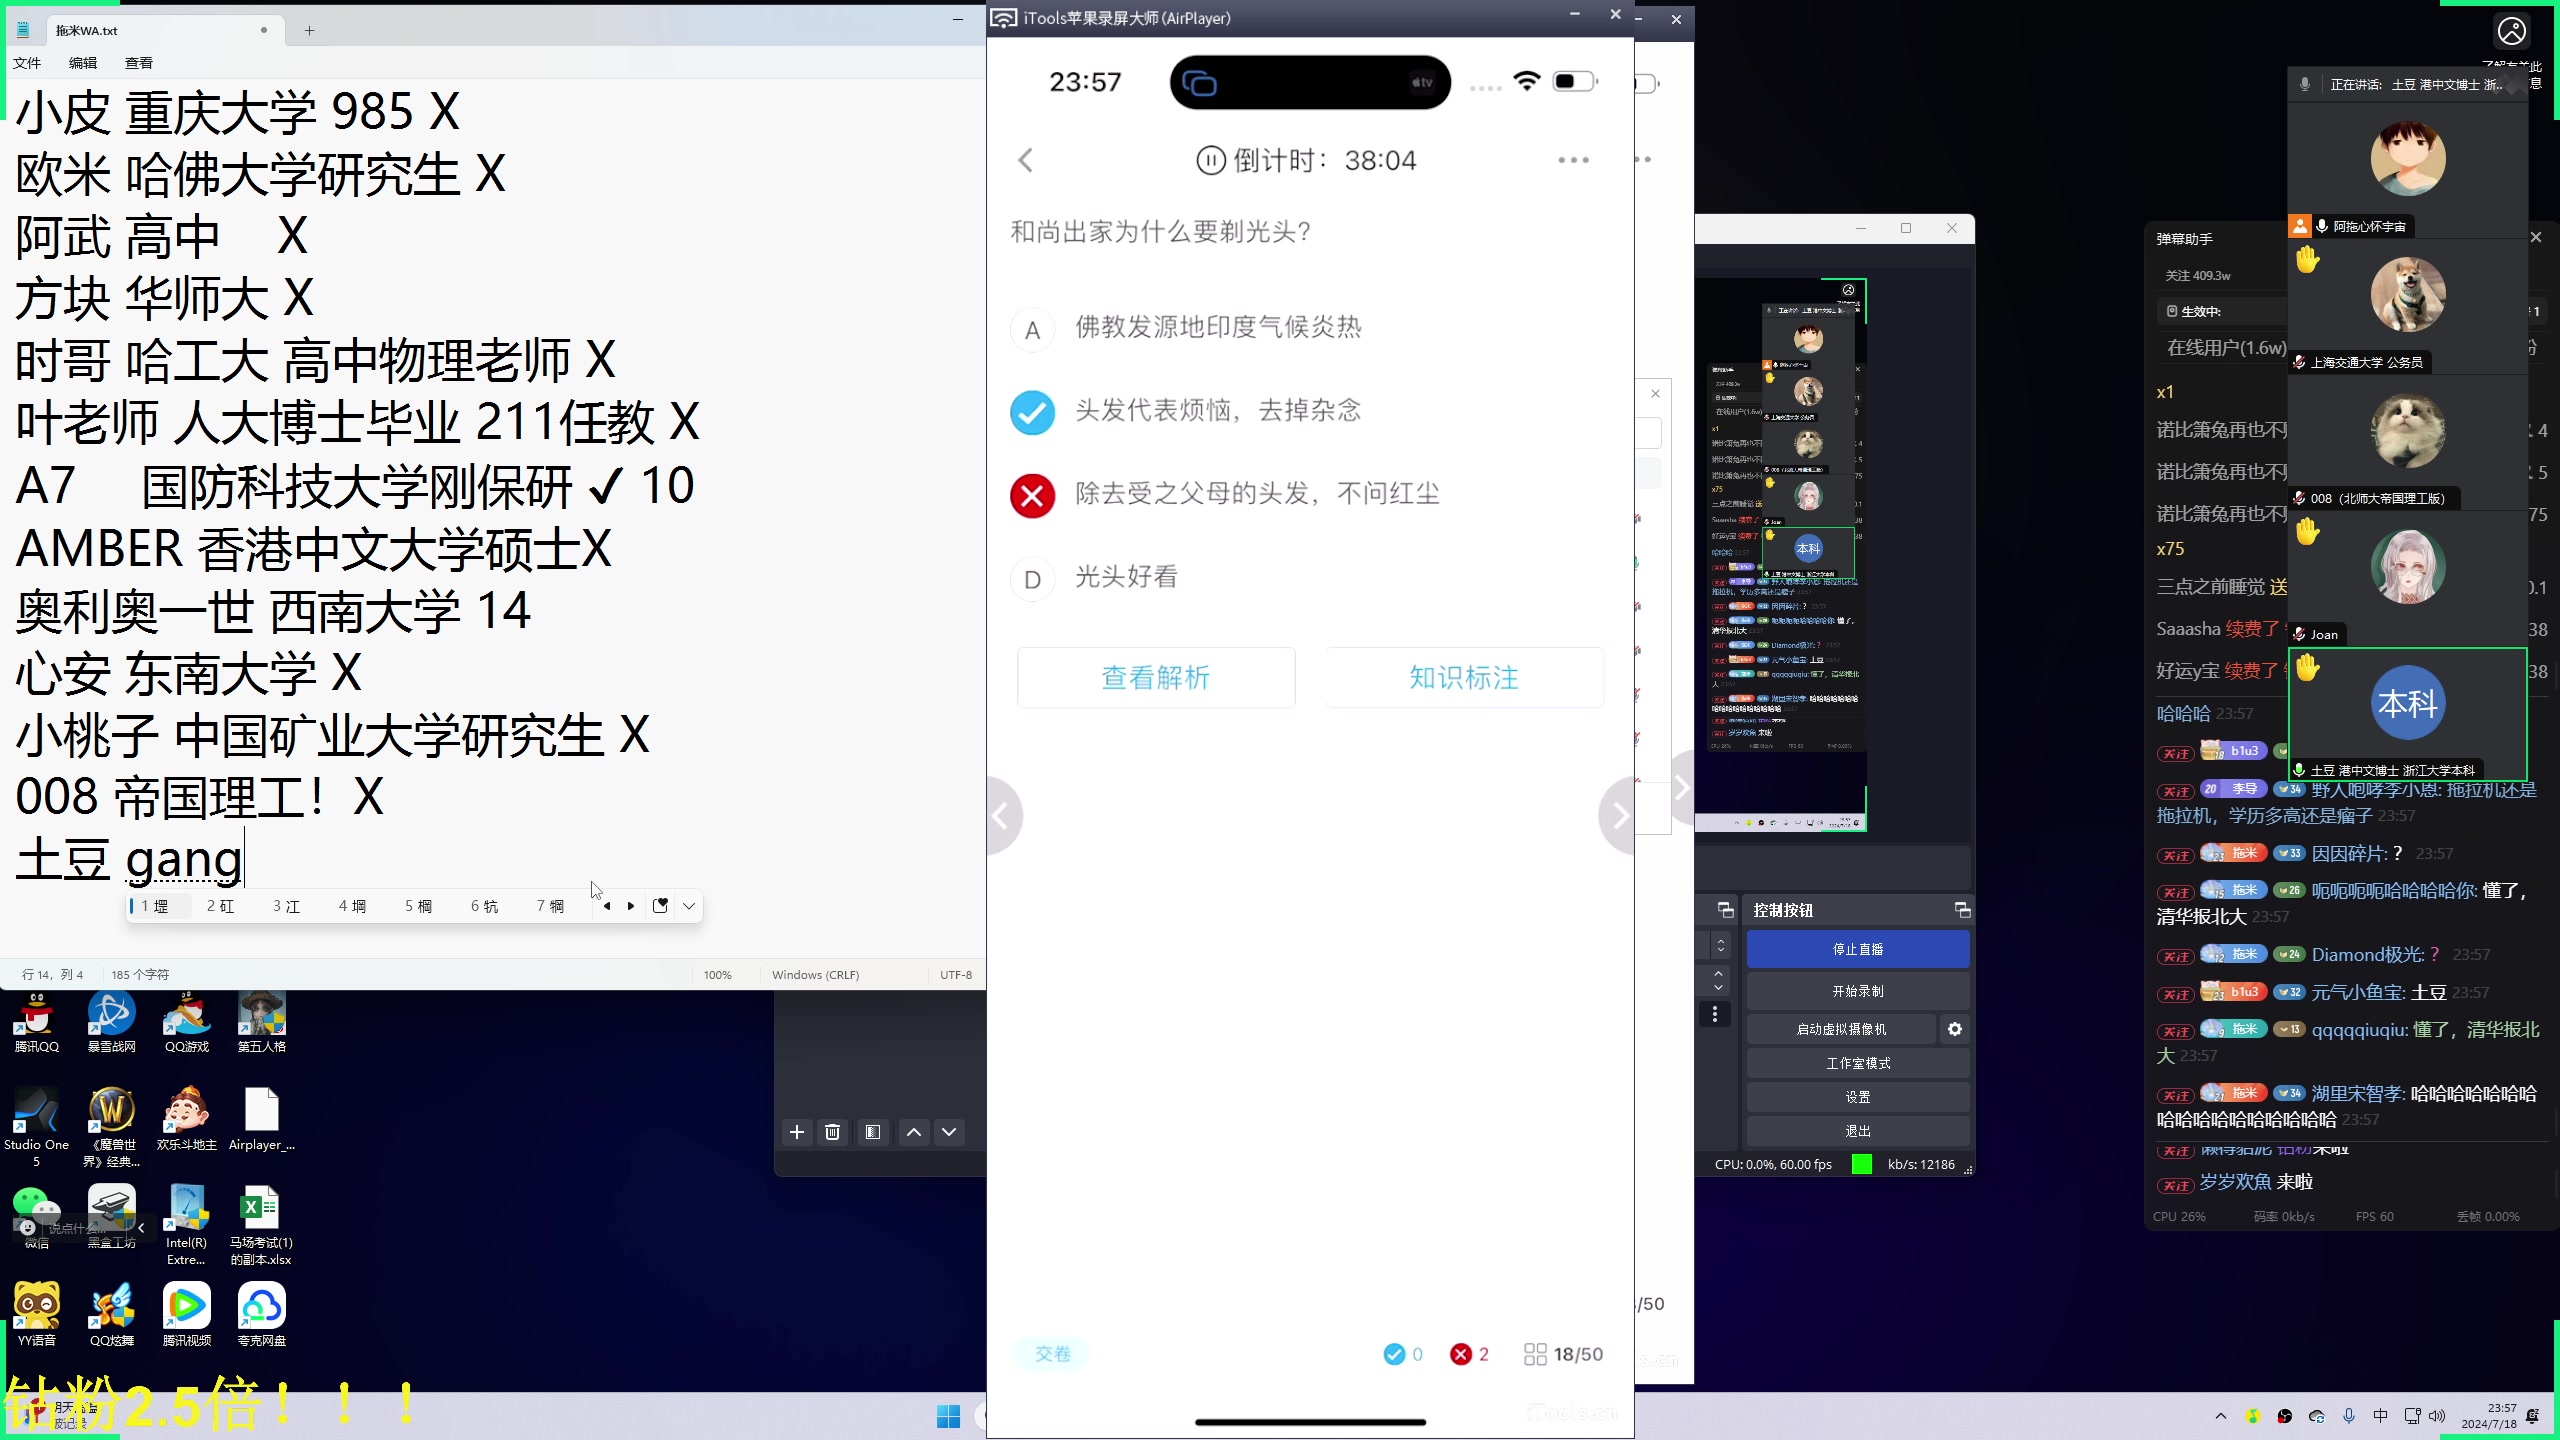Open the taskbar volume control
Viewport: 2560px width, 1440px height.
(x=2437, y=1416)
